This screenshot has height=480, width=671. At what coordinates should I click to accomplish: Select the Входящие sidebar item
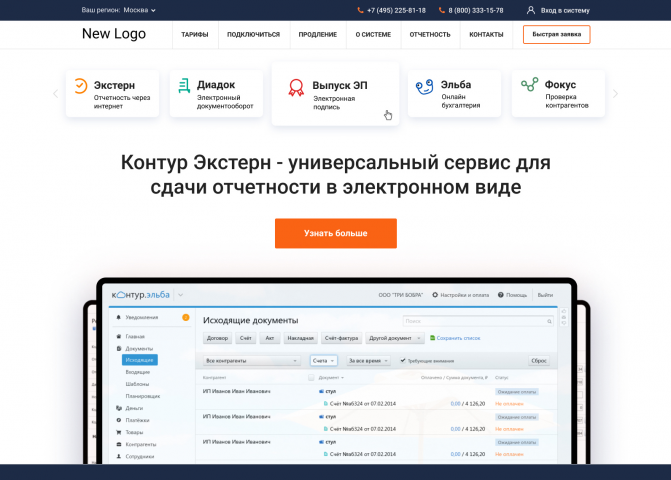pos(137,372)
